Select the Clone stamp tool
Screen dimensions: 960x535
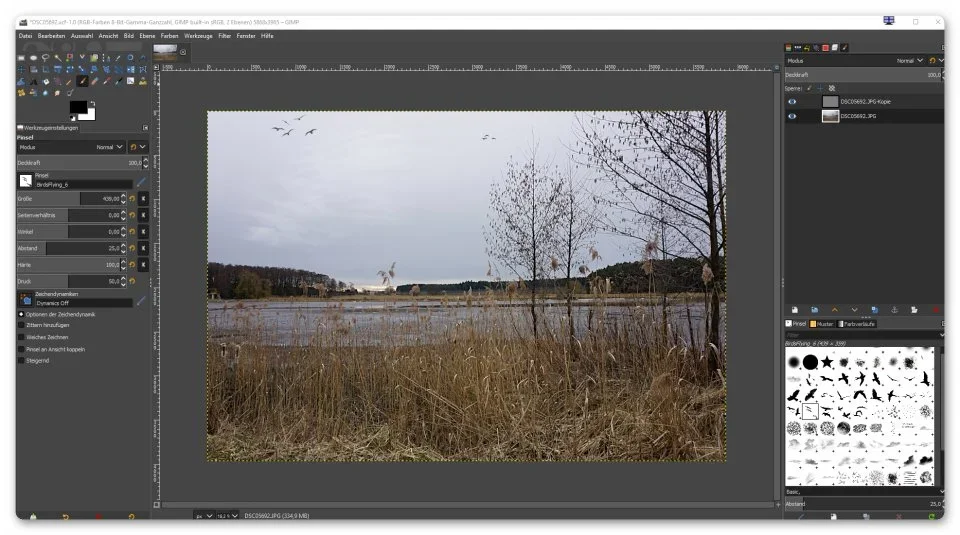click(x=143, y=81)
